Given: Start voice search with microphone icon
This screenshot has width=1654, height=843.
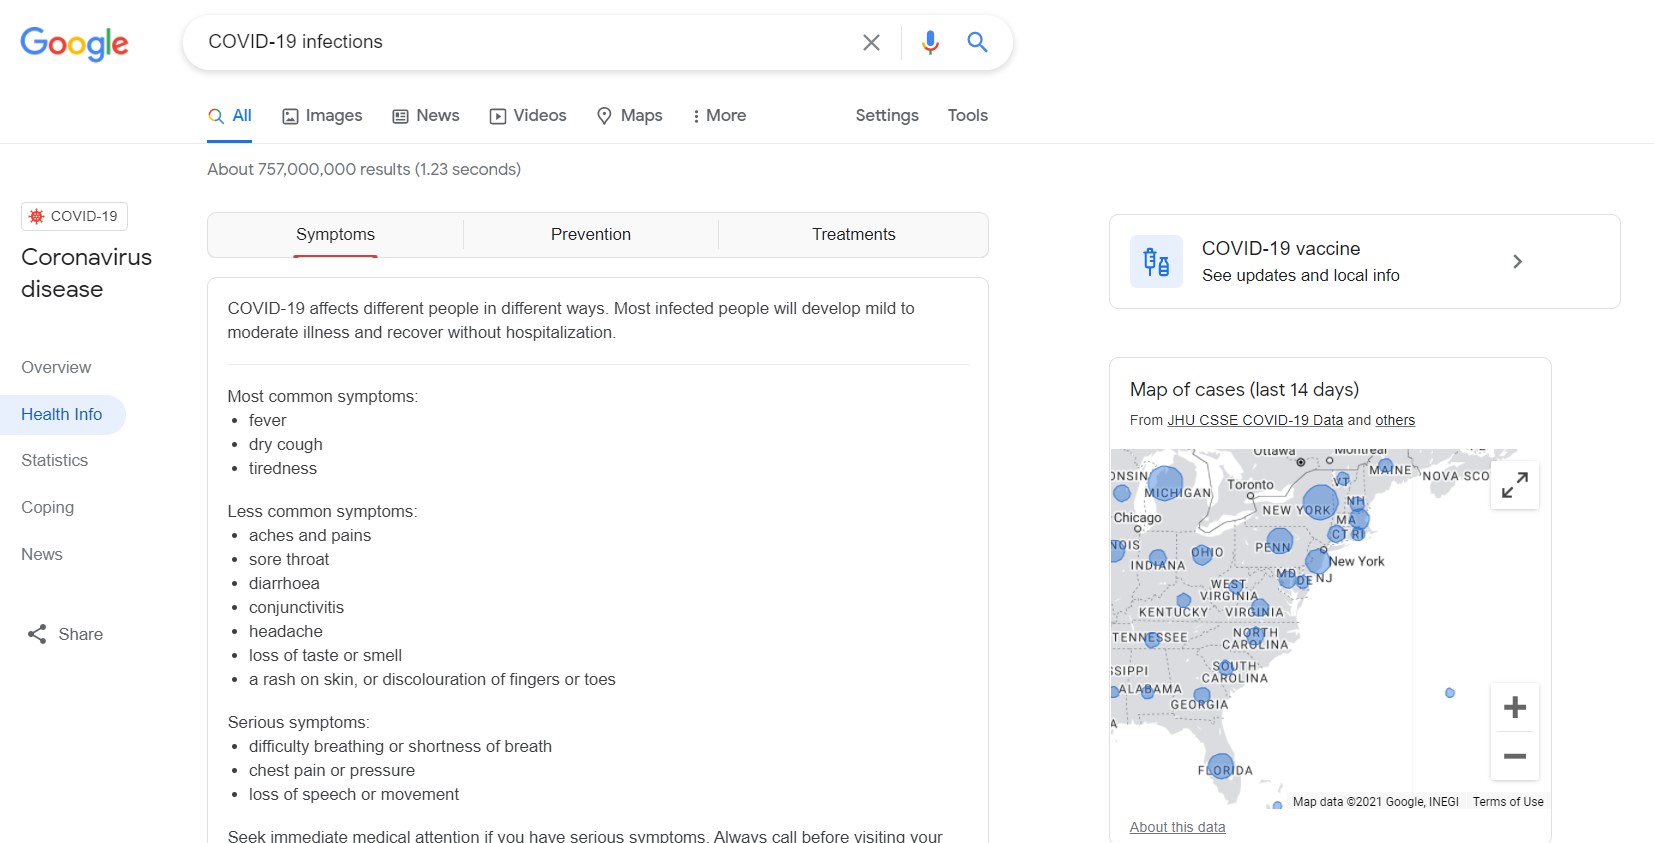Looking at the screenshot, I should point(930,42).
